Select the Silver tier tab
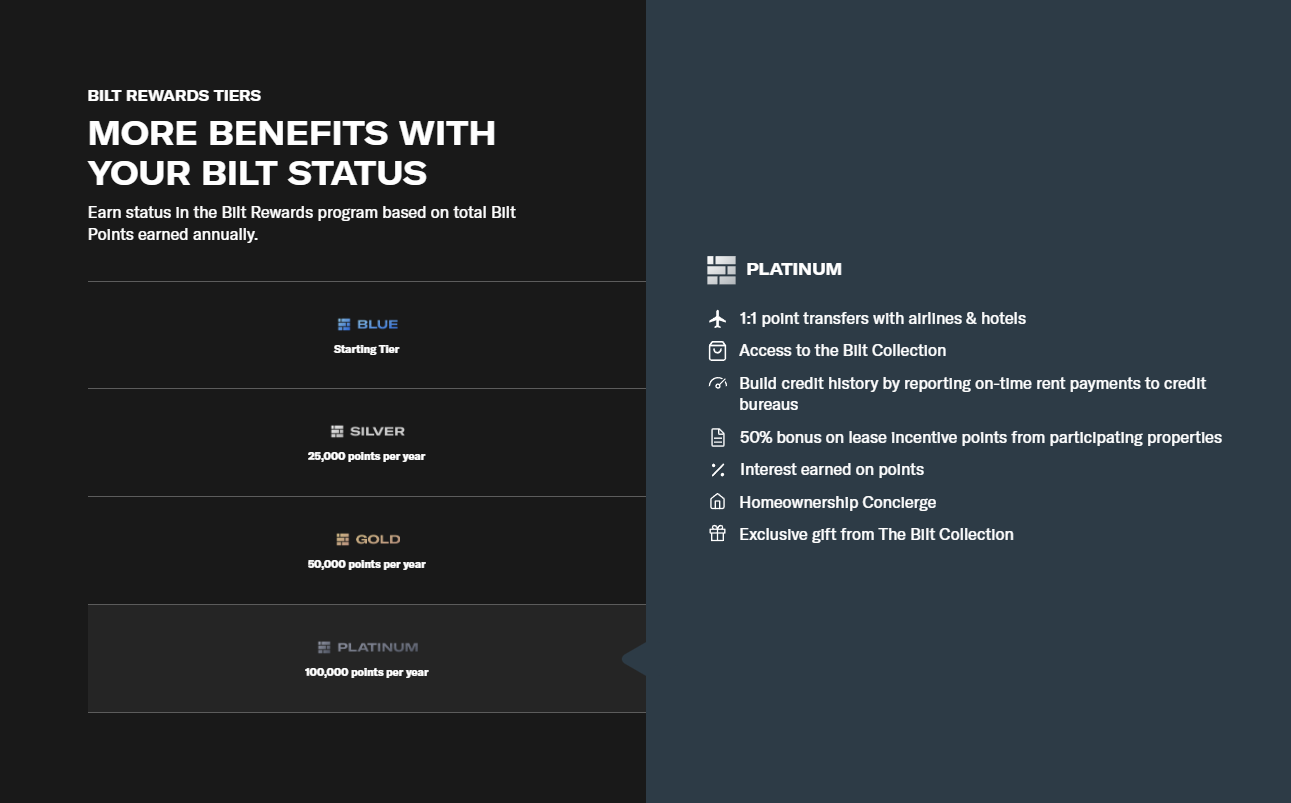The image size is (1291, 803). 367,443
